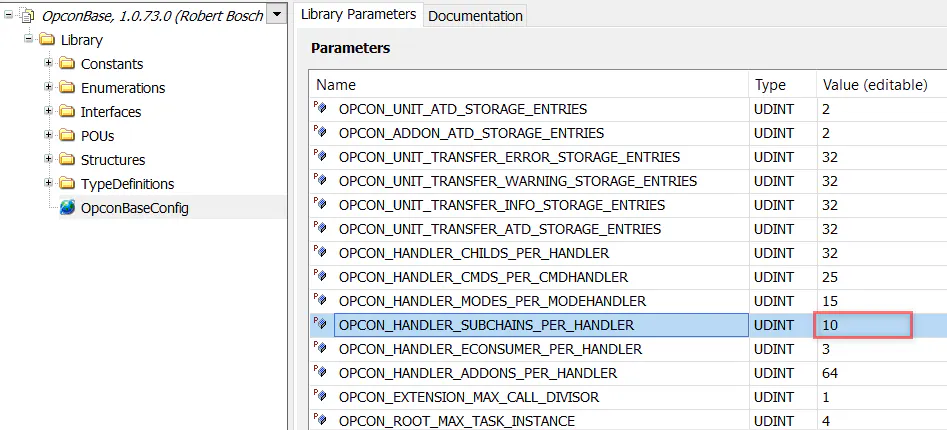Click the Library folder icon
Image resolution: width=947 pixels, height=430 pixels.
(x=47, y=40)
